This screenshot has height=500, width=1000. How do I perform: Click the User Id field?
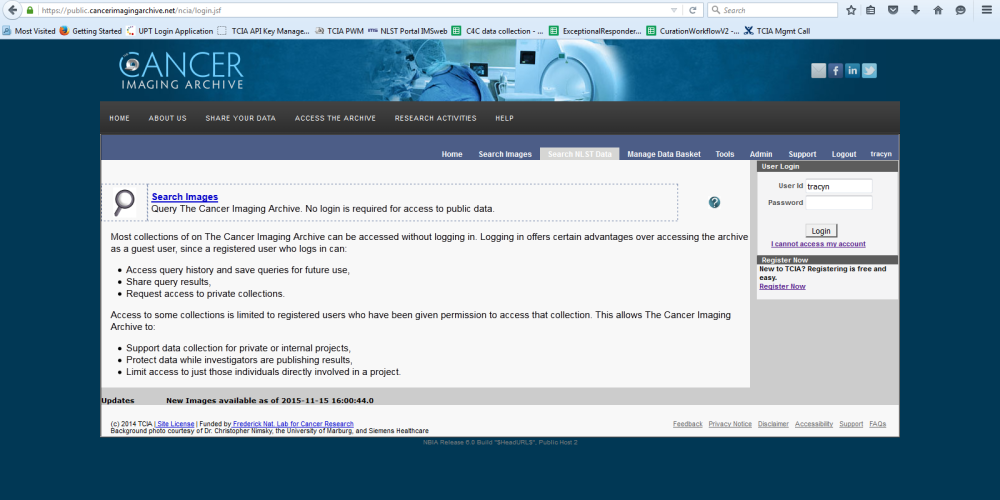tap(839, 186)
